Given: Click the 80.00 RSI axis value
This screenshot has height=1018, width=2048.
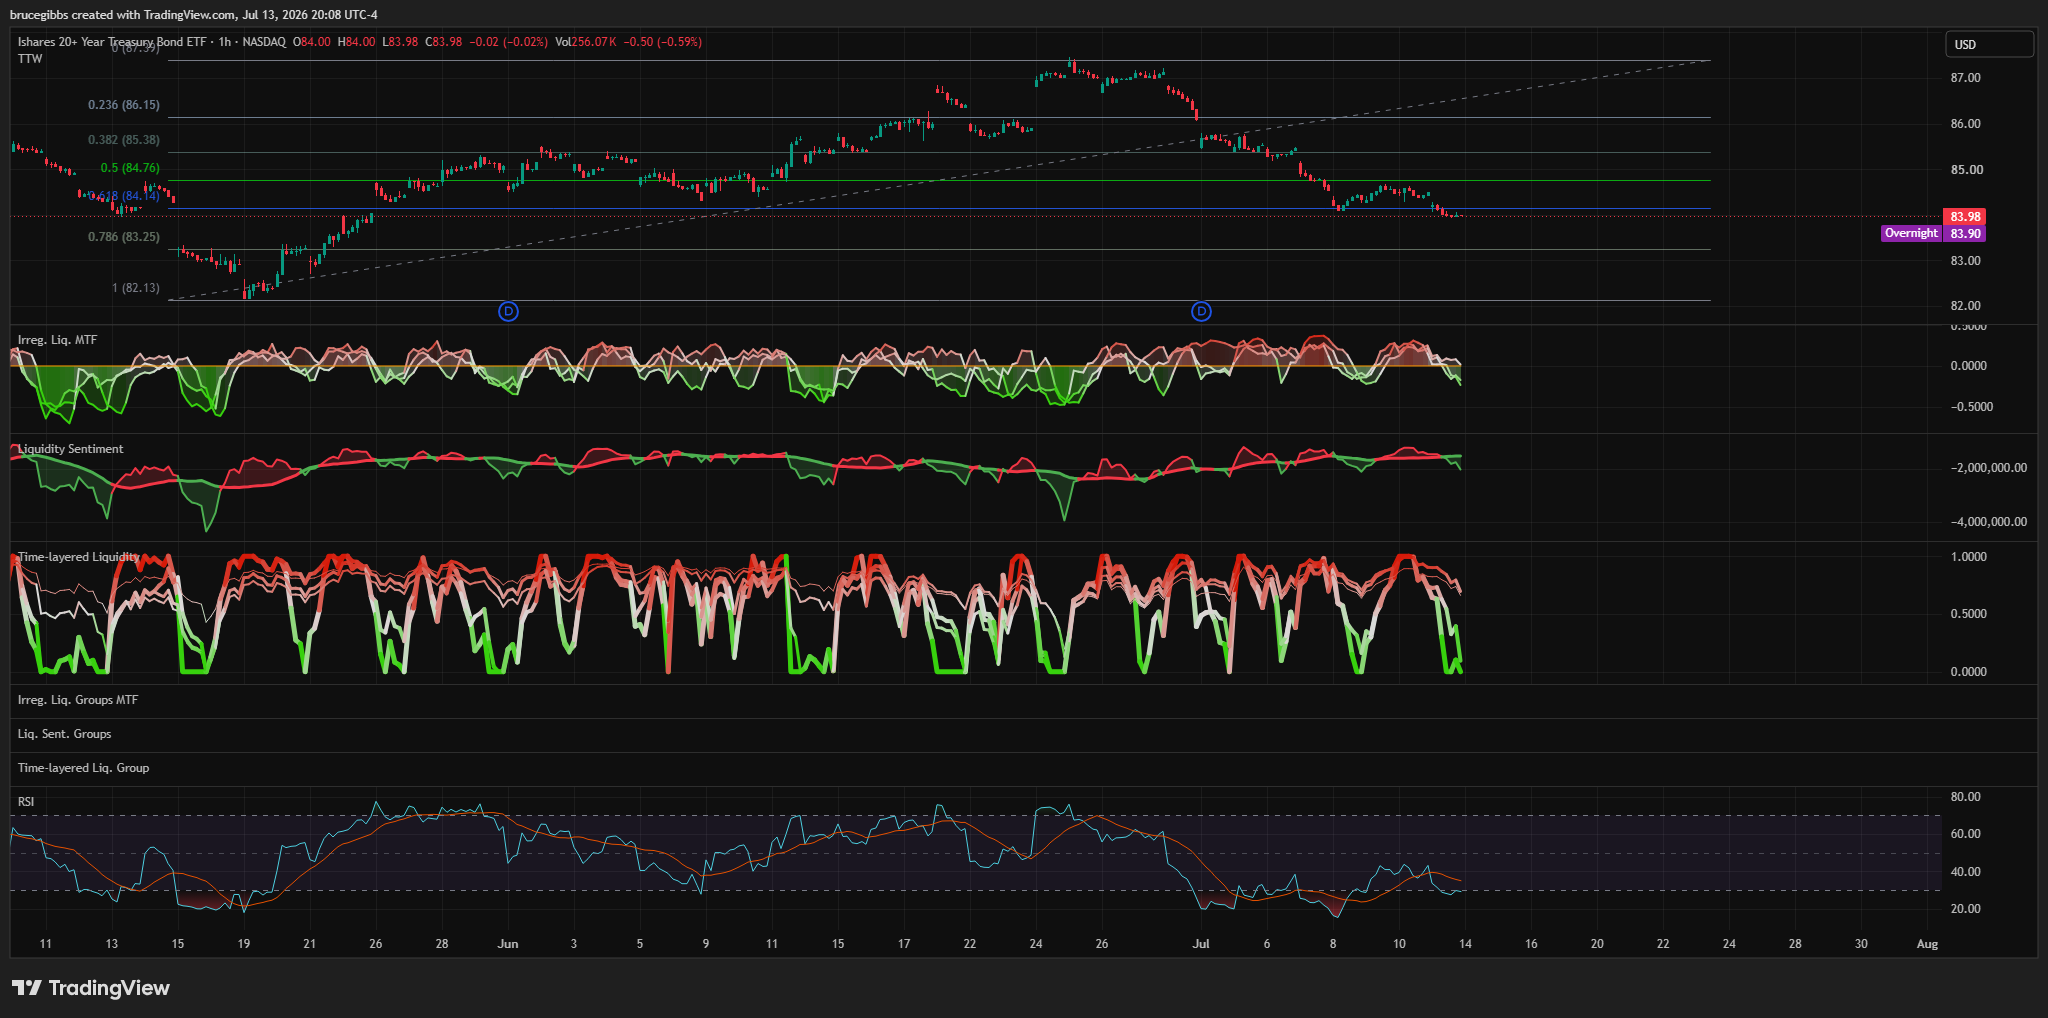Looking at the screenshot, I should point(1965,797).
